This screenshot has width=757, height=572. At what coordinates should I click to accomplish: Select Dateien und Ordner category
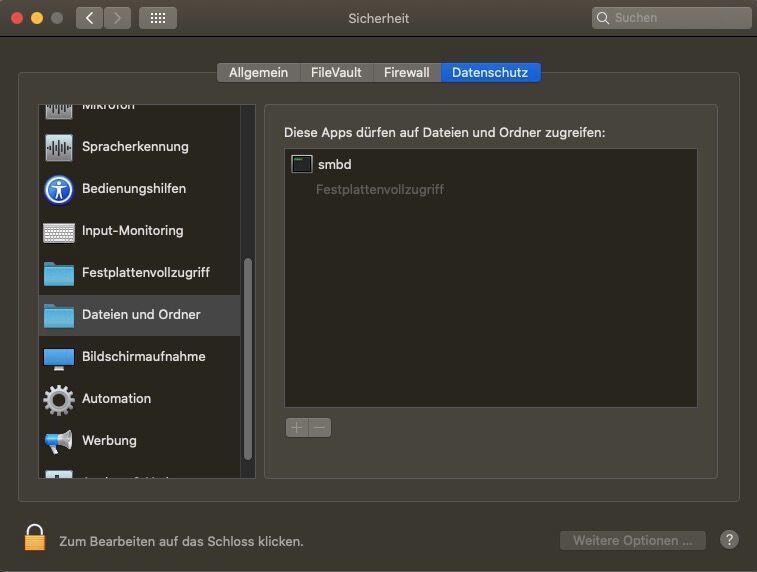pyautogui.click(x=140, y=315)
